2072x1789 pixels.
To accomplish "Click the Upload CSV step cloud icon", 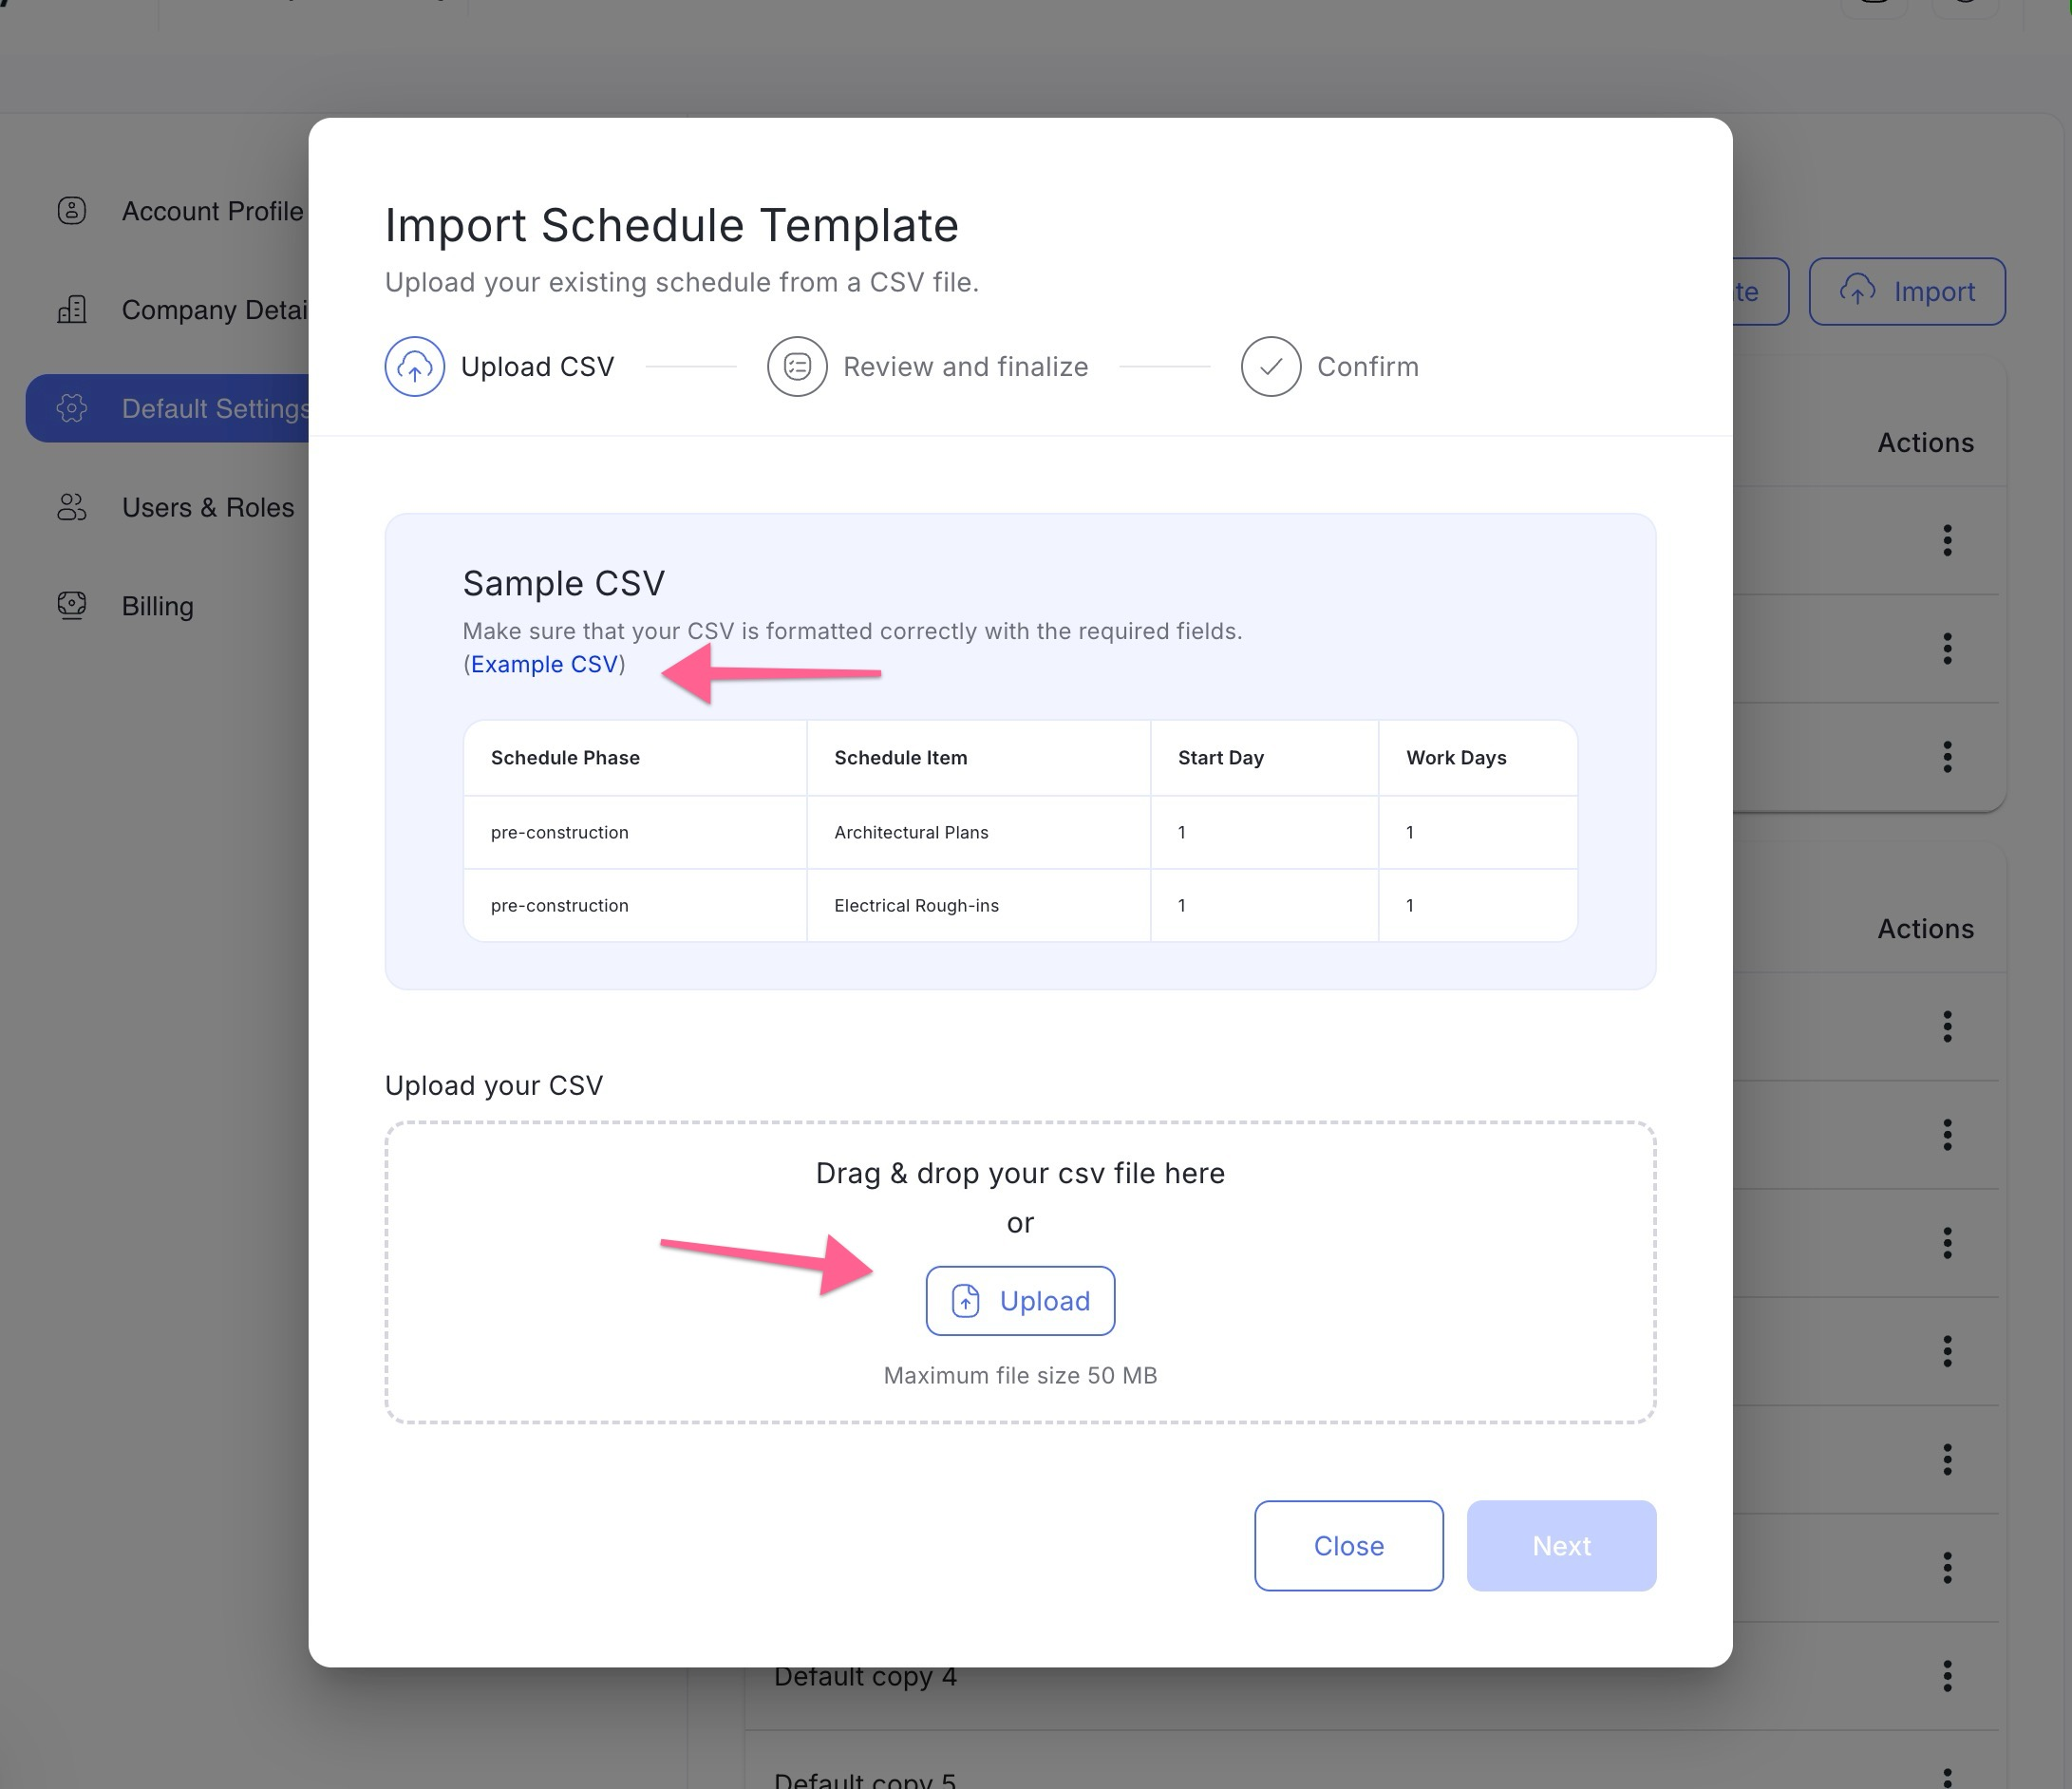I will 414,367.
